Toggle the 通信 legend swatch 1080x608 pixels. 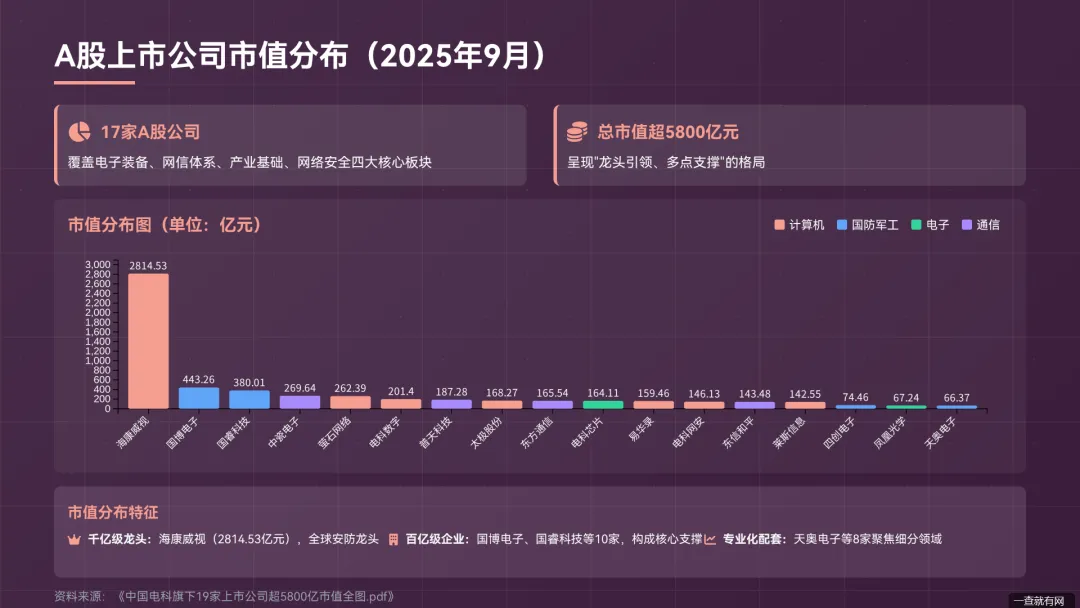[x=966, y=224]
